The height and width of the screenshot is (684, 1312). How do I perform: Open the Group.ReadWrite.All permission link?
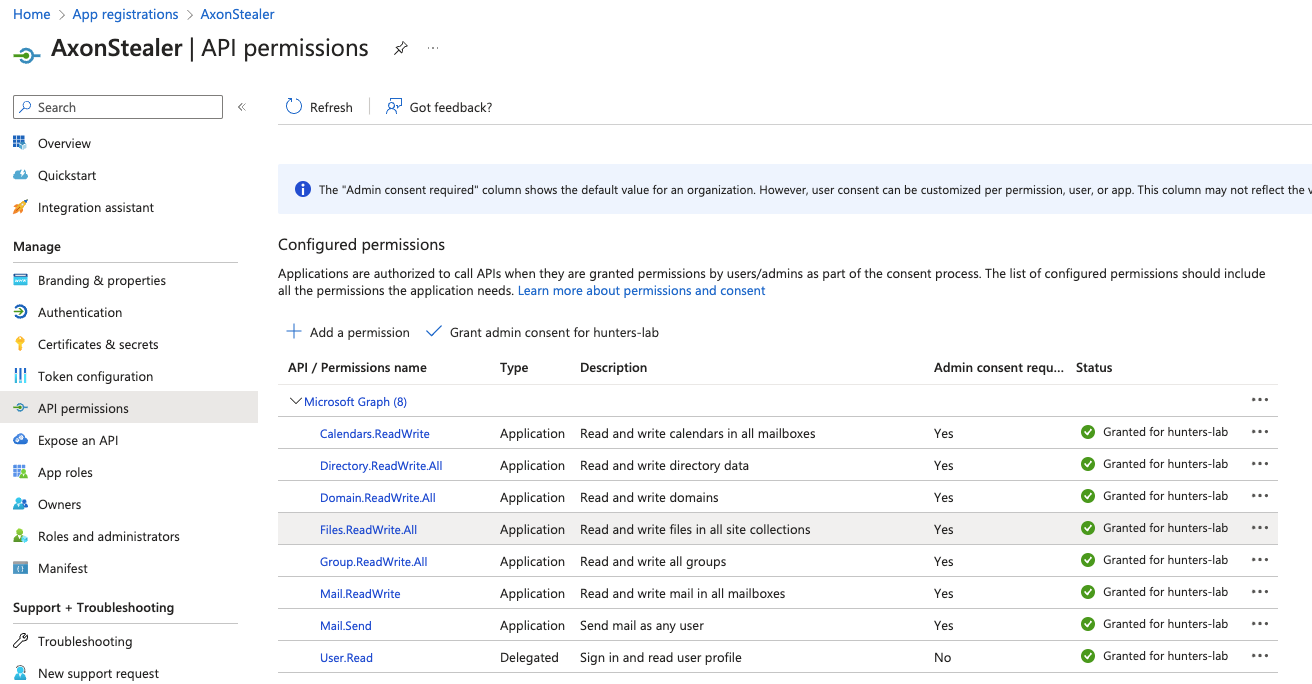pyautogui.click(x=374, y=561)
